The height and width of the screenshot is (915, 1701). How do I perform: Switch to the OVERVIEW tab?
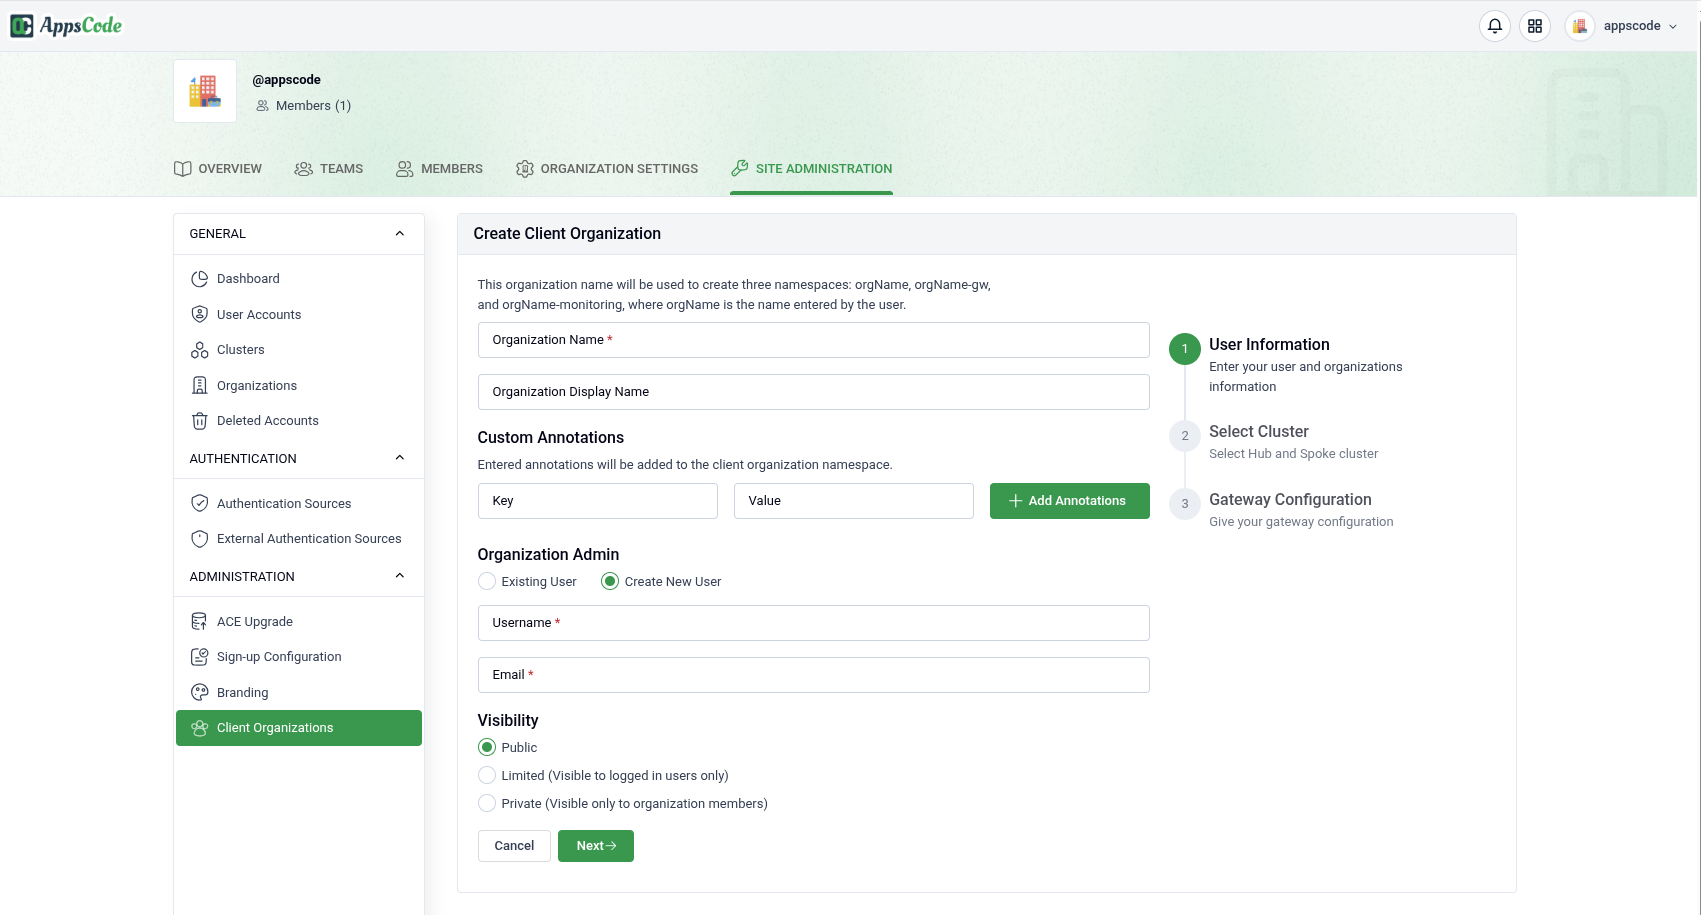(x=218, y=169)
